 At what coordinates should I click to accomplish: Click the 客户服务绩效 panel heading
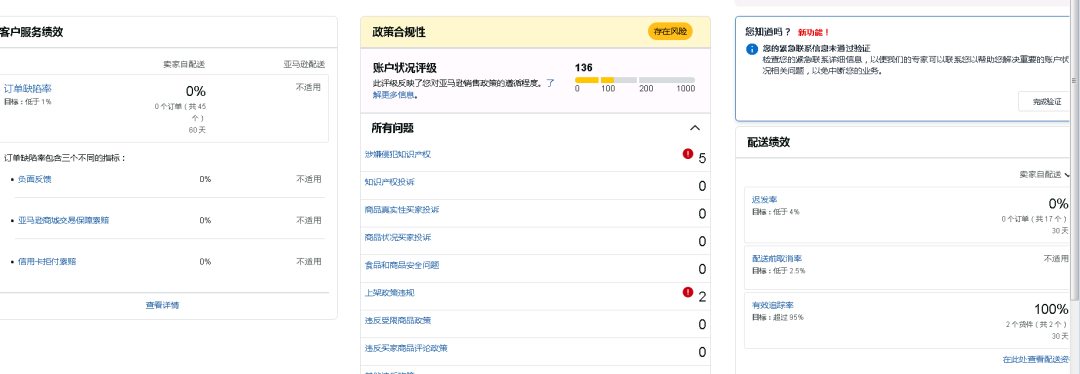click(32, 32)
